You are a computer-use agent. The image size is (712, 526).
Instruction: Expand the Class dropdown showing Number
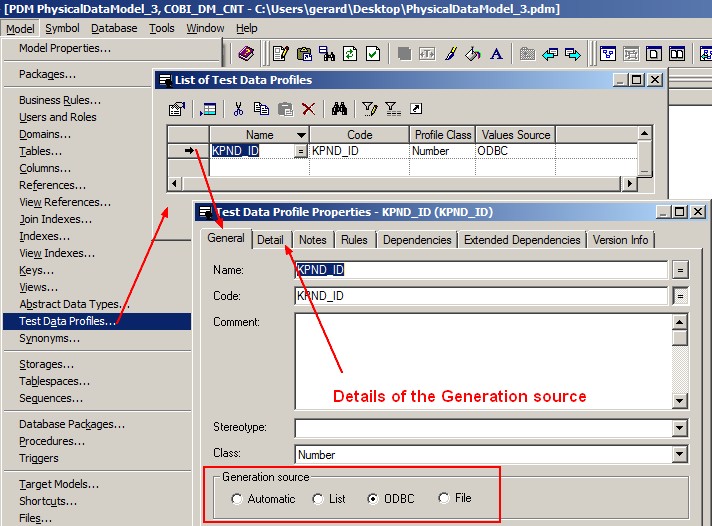click(x=680, y=455)
